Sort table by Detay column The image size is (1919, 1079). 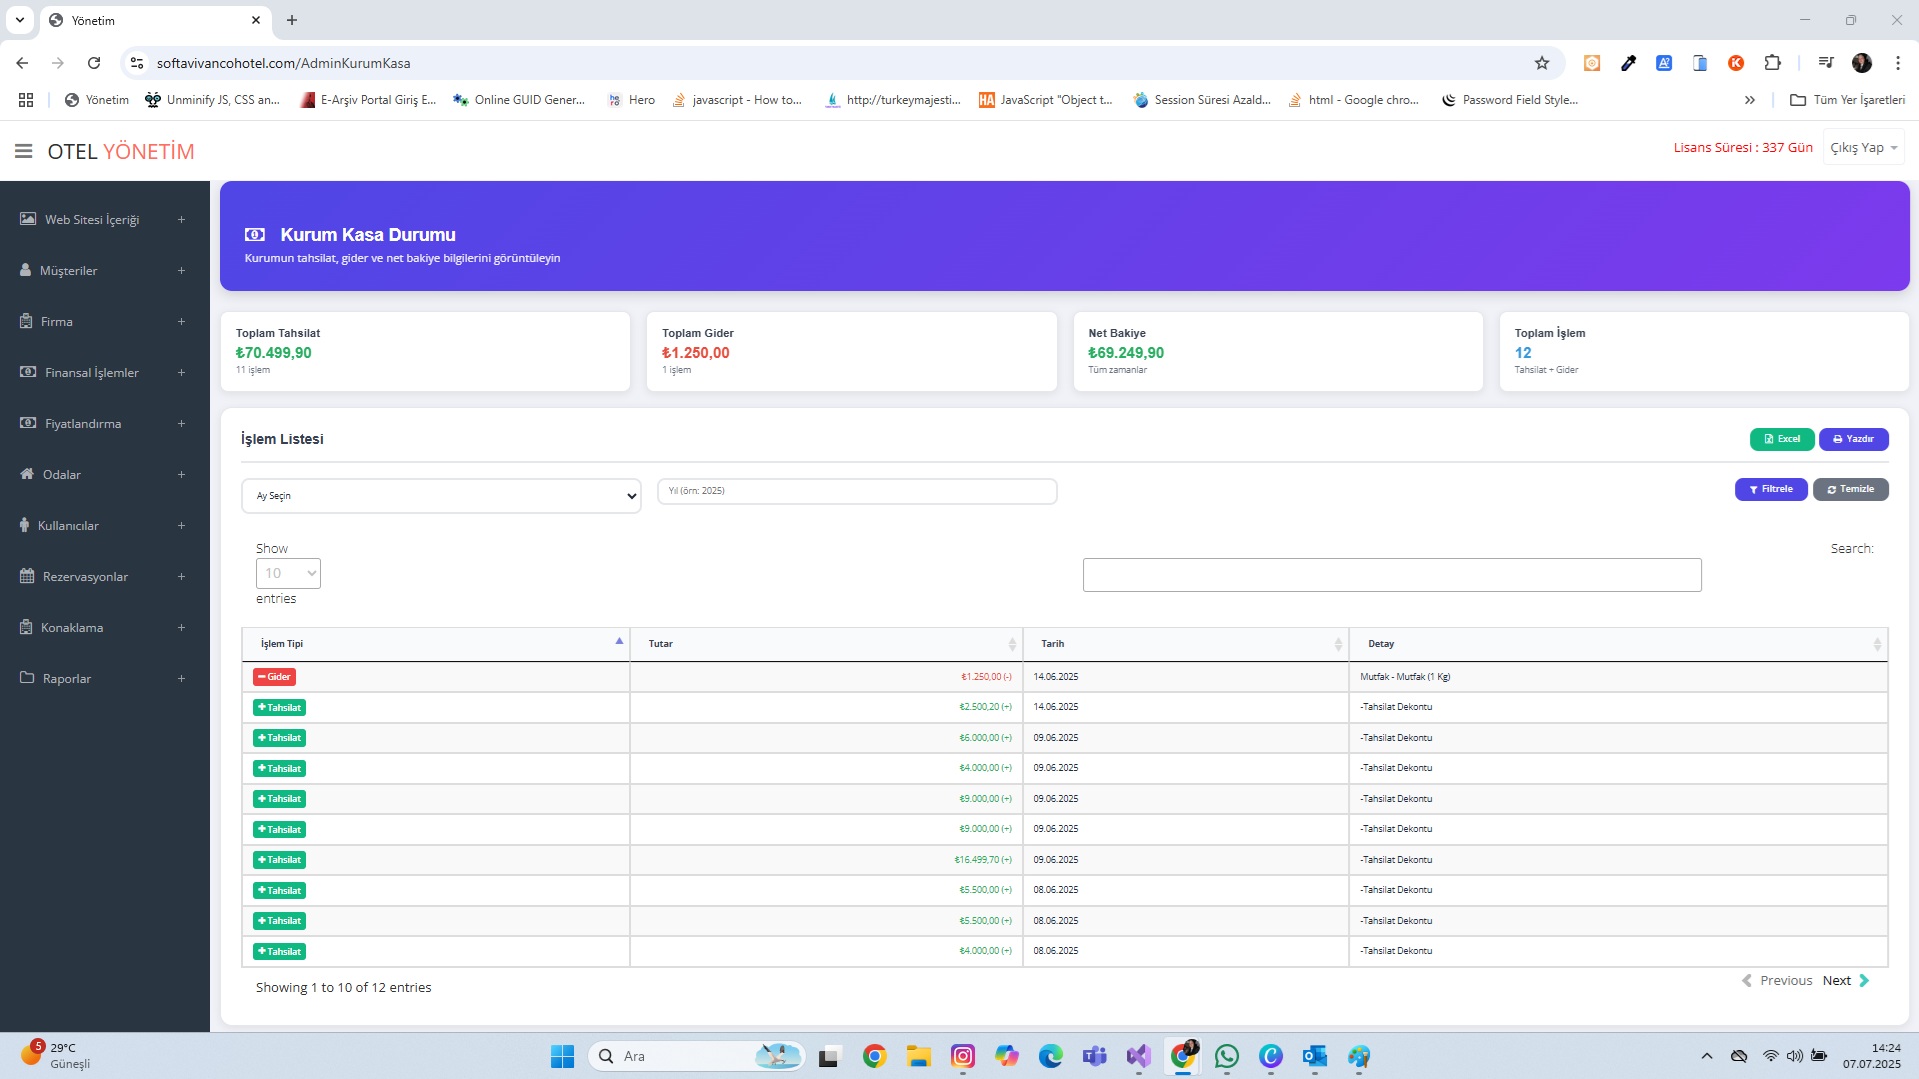click(x=1618, y=644)
